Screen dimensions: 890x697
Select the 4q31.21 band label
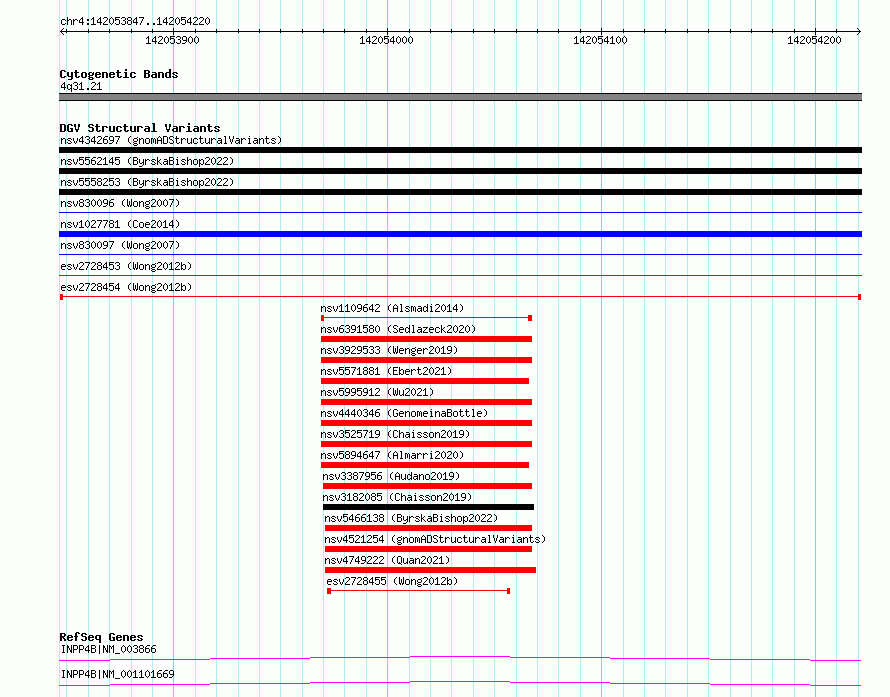point(81,86)
